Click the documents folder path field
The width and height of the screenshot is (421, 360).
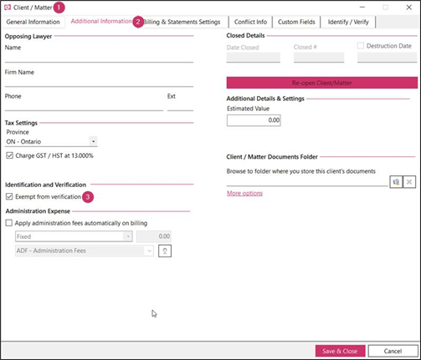[307, 182]
